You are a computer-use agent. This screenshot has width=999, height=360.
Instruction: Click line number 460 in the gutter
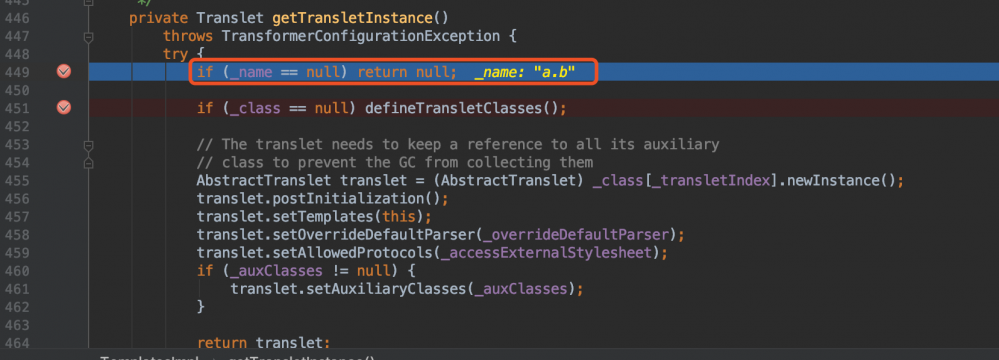click(16, 271)
